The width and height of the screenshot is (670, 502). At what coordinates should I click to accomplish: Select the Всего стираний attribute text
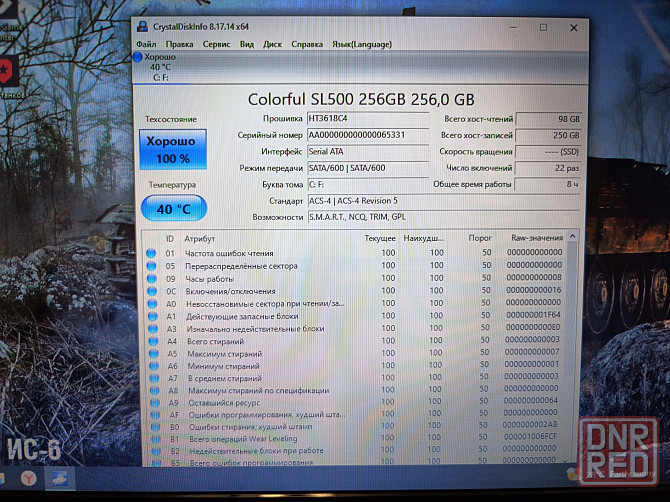(x=216, y=341)
